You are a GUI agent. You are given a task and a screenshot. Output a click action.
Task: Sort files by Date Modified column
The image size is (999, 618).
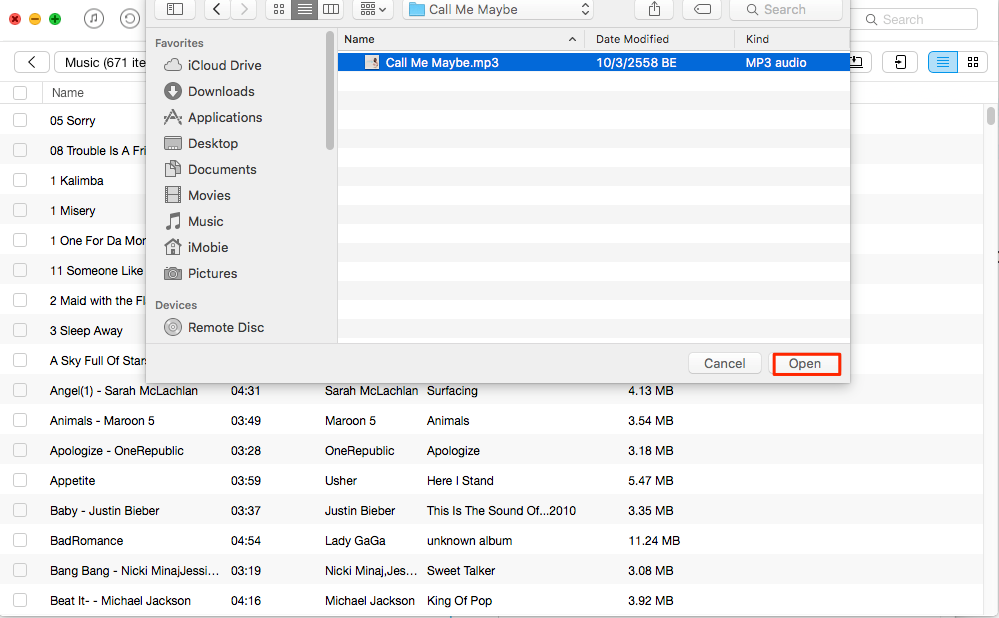pos(659,39)
